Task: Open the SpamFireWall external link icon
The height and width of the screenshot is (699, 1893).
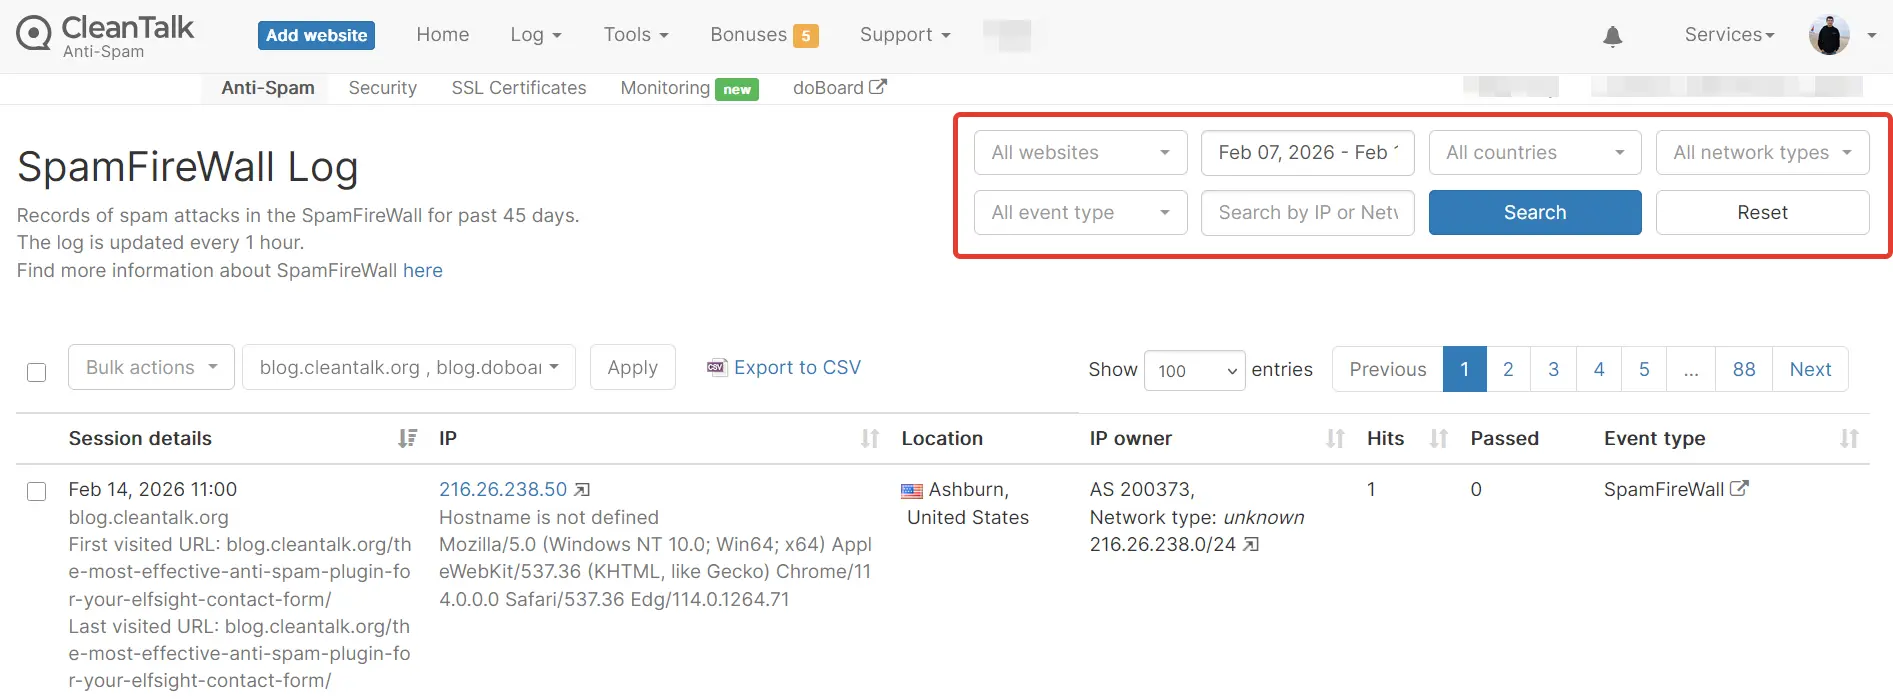Action: (1740, 488)
